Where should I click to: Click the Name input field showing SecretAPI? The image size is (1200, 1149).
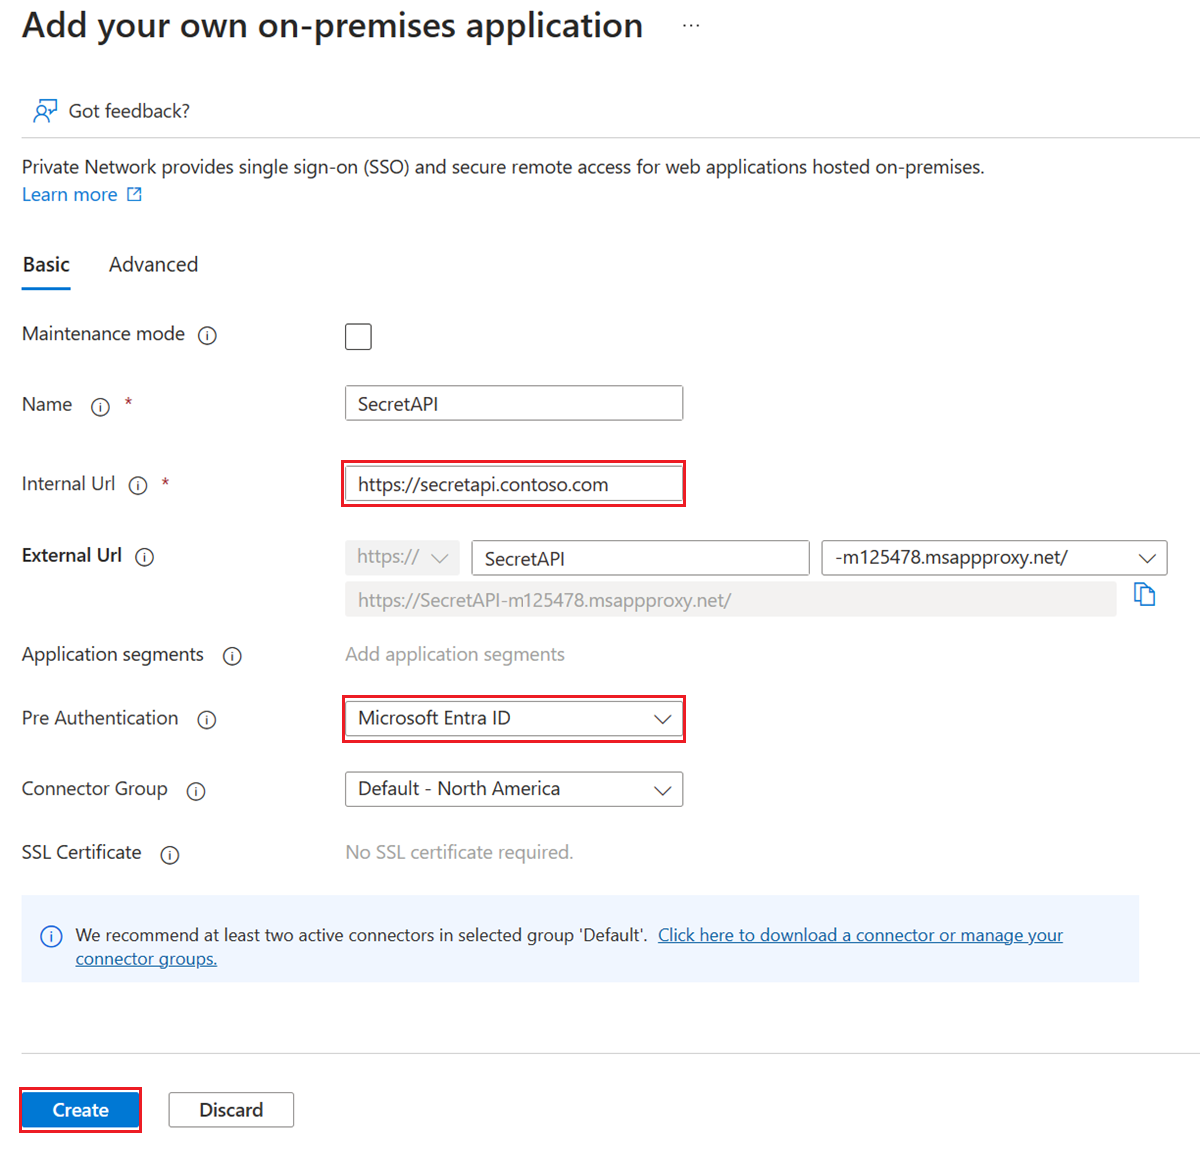click(x=513, y=402)
